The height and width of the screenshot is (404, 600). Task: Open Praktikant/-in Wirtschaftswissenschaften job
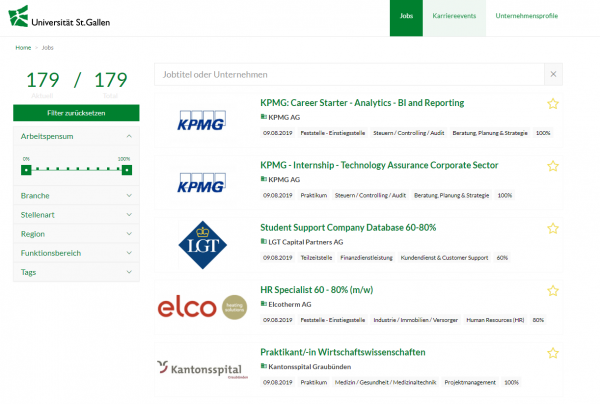343,352
